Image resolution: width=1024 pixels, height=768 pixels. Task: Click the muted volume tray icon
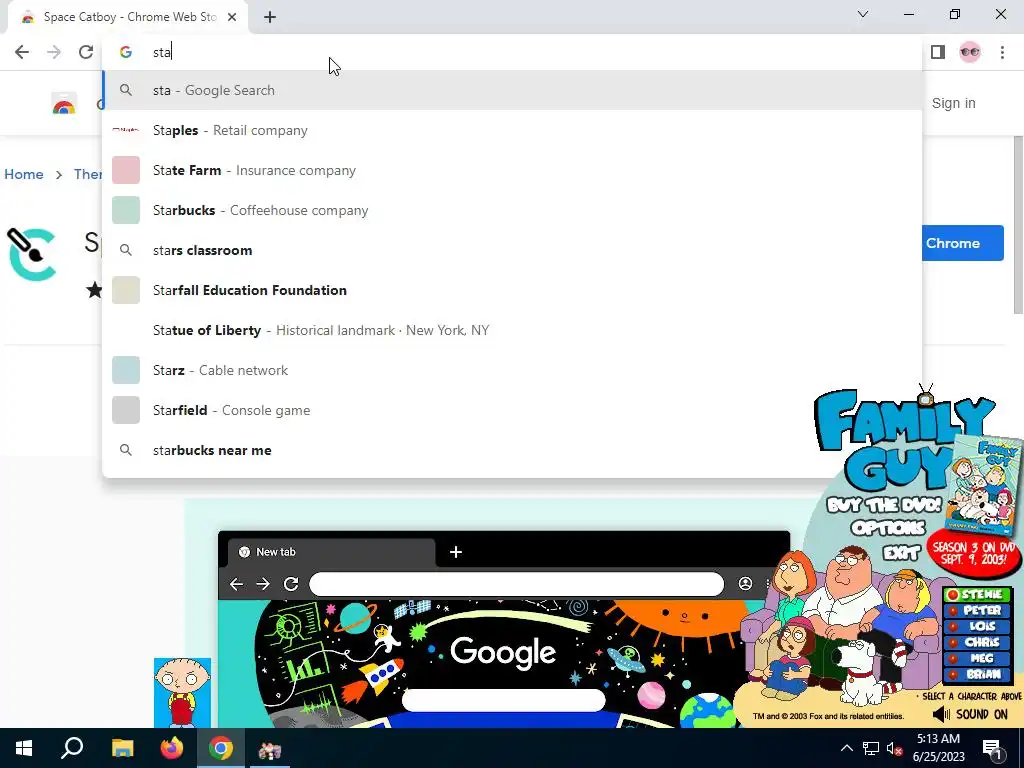point(895,748)
